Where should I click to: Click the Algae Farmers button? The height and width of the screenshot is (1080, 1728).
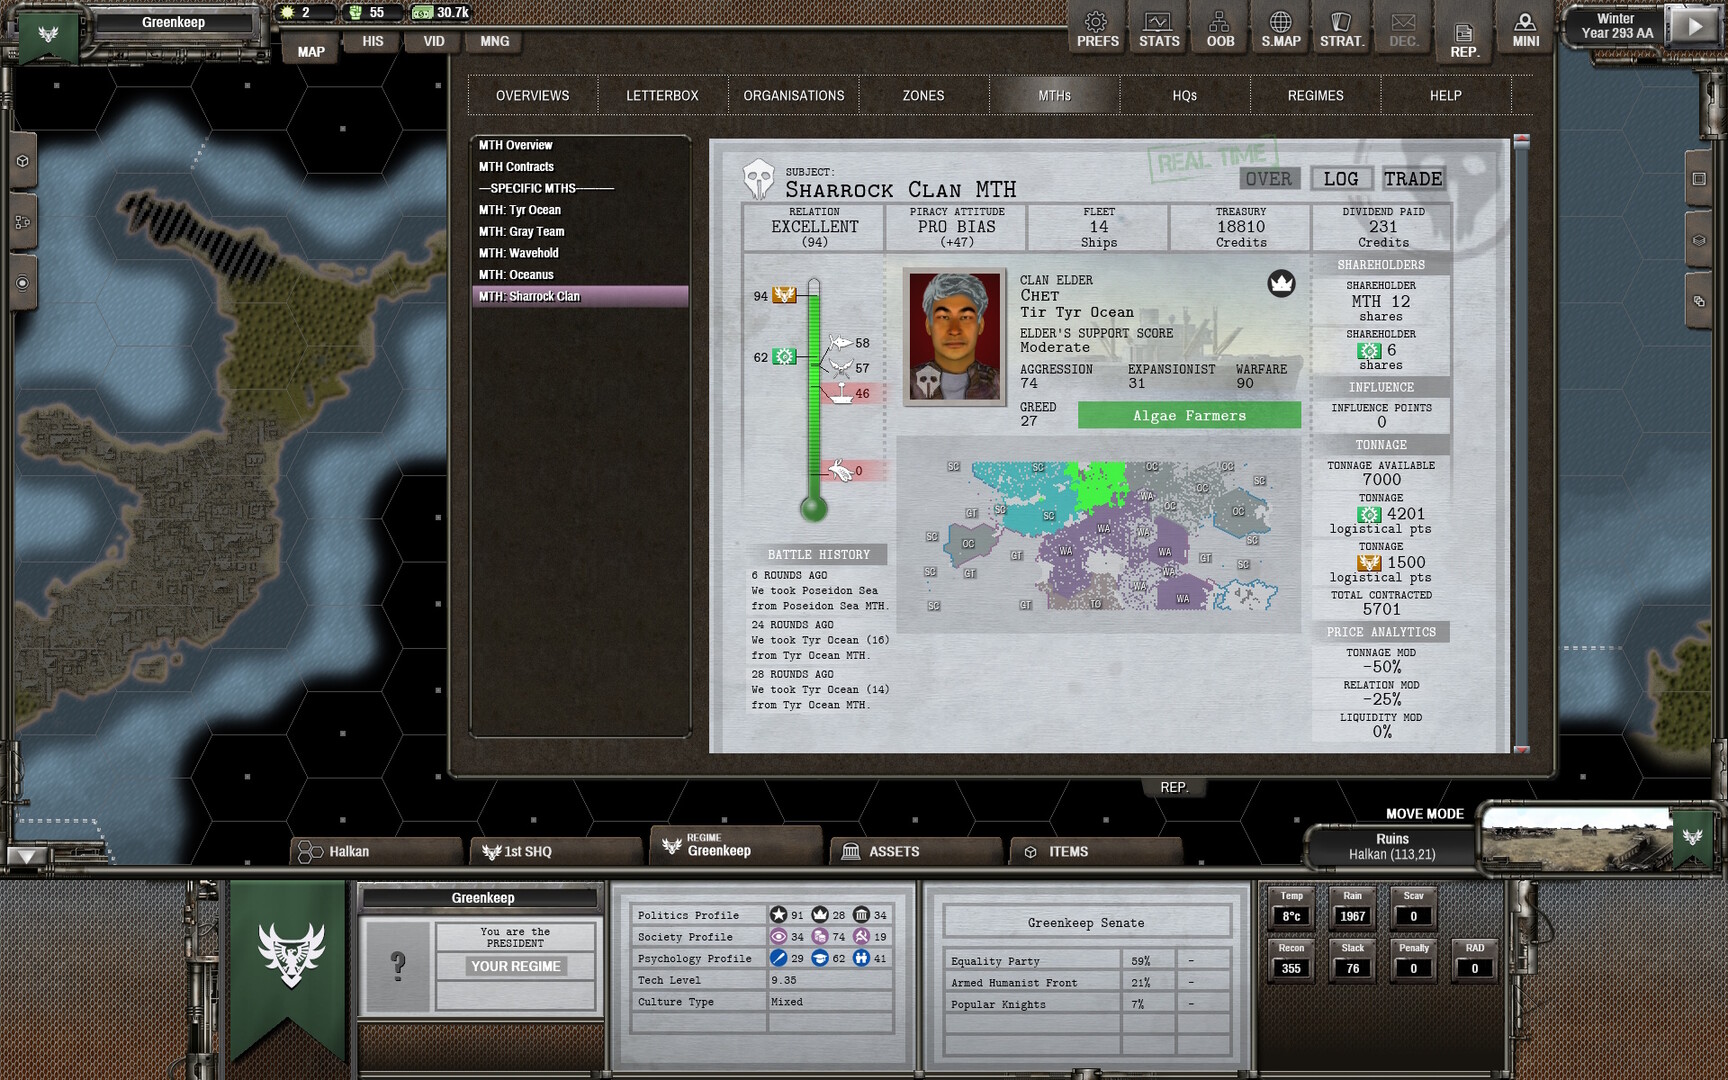tap(1189, 414)
